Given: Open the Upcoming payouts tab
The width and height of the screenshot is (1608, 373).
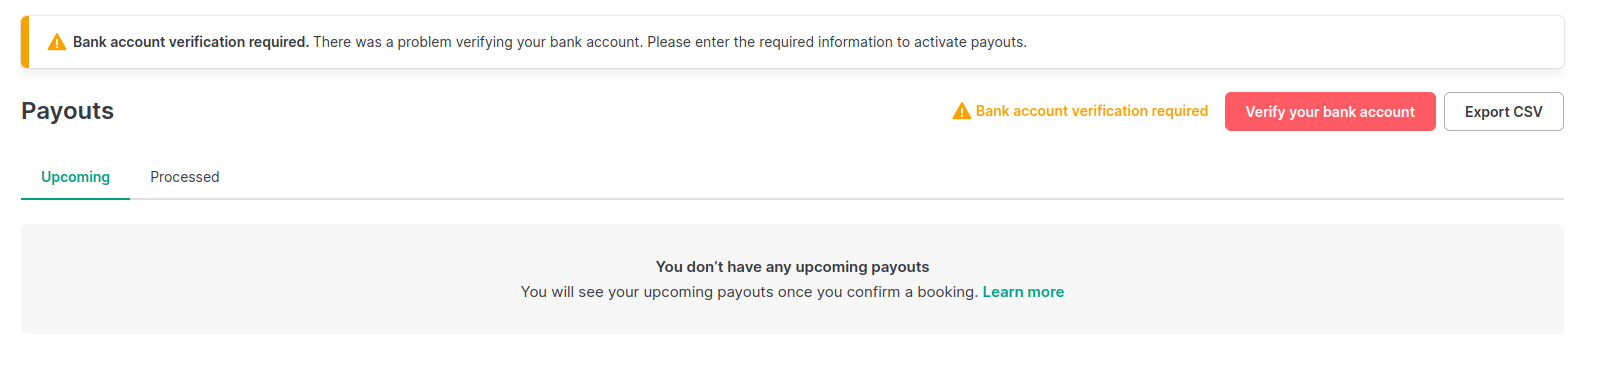Looking at the screenshot, I should pyautogui.click(x=75, y=177).
